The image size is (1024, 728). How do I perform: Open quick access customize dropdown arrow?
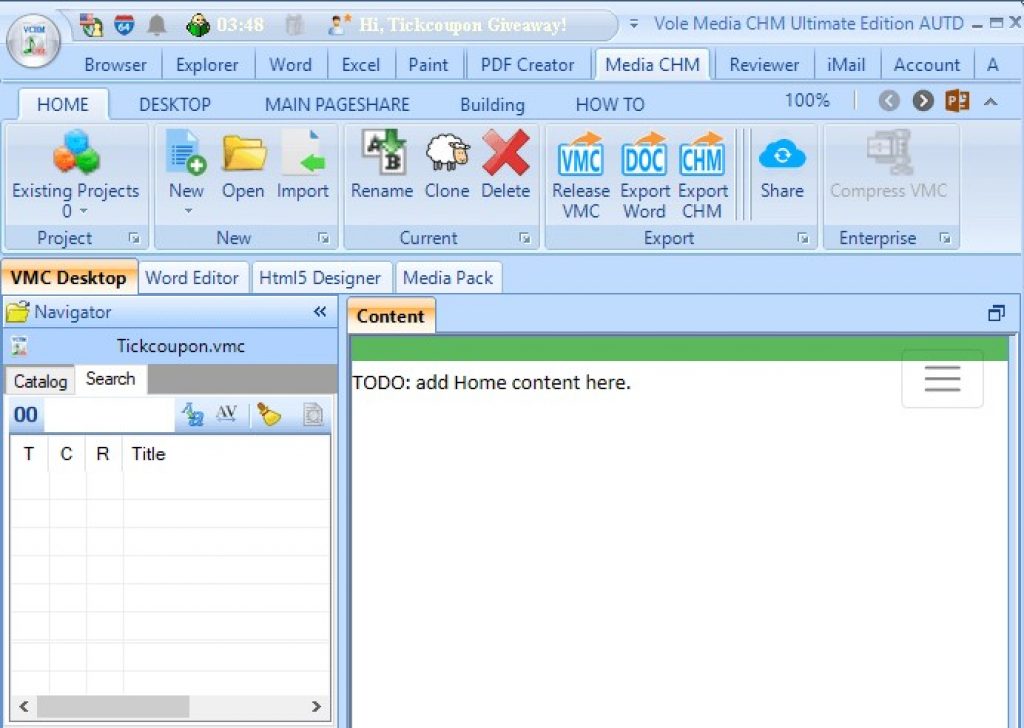click(x=633, y=24)
